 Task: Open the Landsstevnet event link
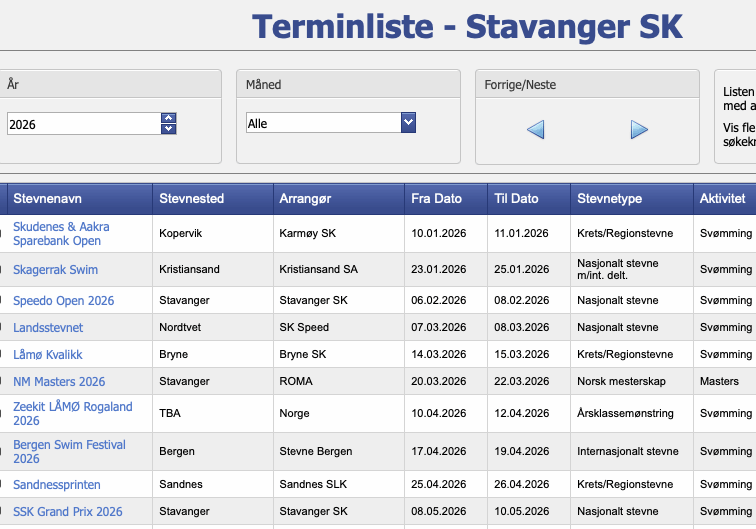[x=48, y=328]
